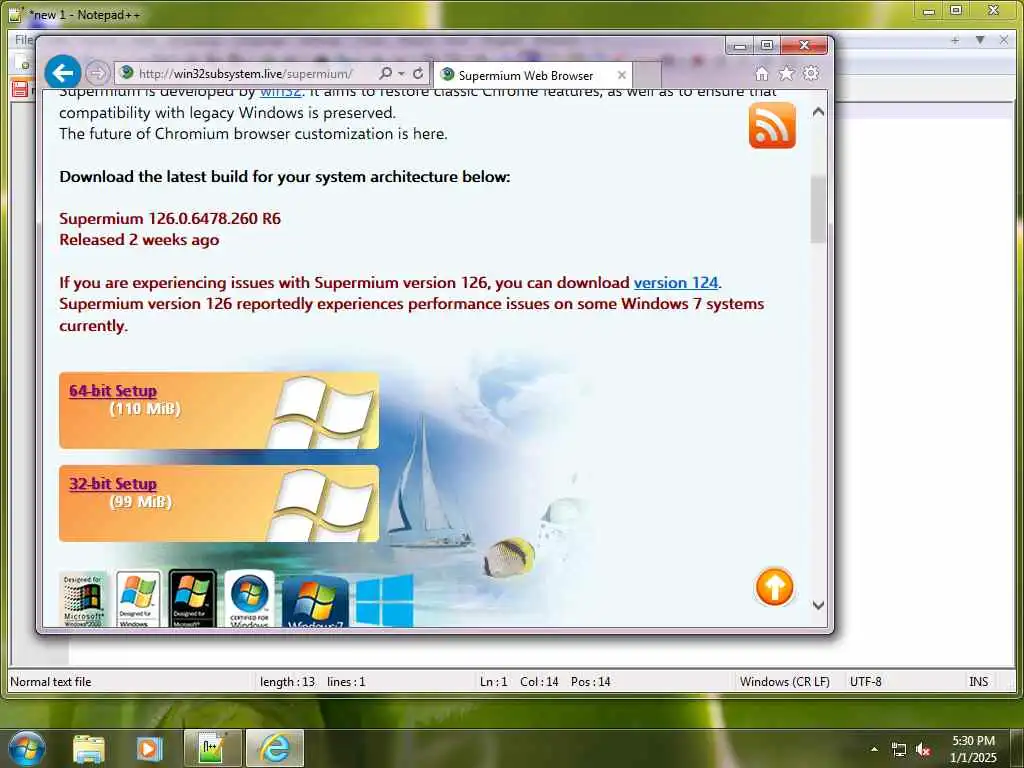This screenshot has width=1024, height=768.
Task: Open the Tools gear icon
Action: click(x=811, y=73)
